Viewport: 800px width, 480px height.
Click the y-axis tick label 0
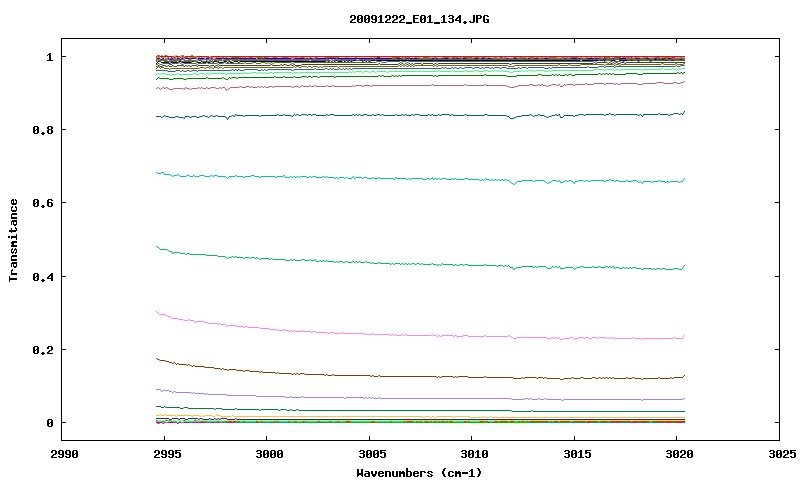tap(49, 423)
